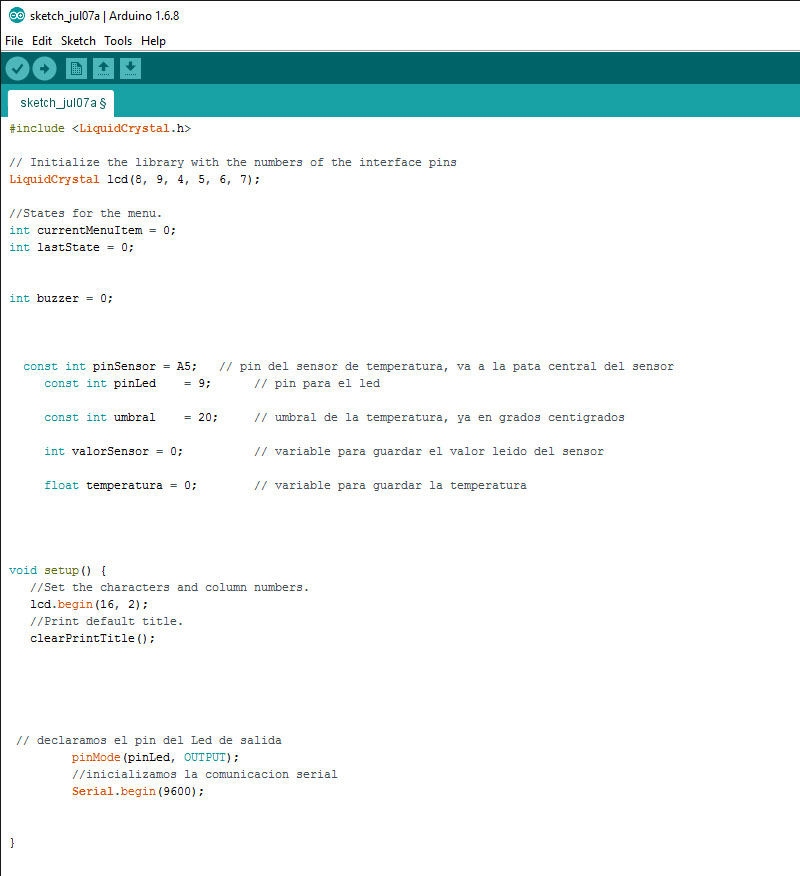
Task: Open a sketch using the Open arrow icon
Action: pyautogui.click(x=103, y=69)
